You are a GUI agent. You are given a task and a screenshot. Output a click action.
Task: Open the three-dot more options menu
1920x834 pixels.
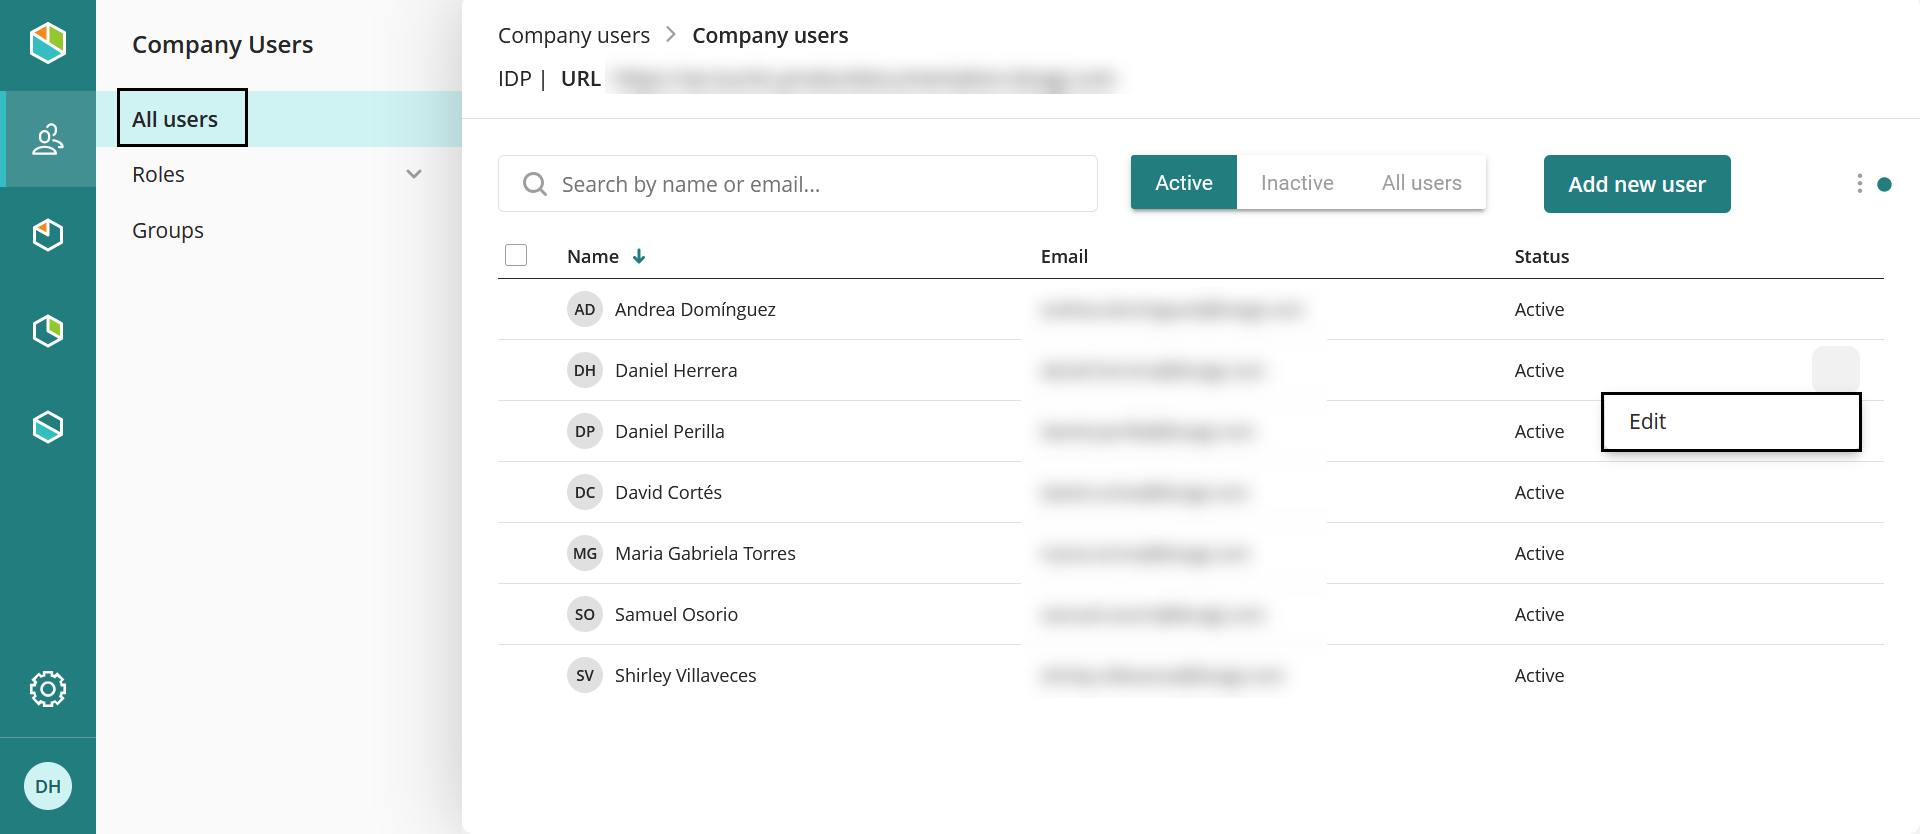(1859, 184)
